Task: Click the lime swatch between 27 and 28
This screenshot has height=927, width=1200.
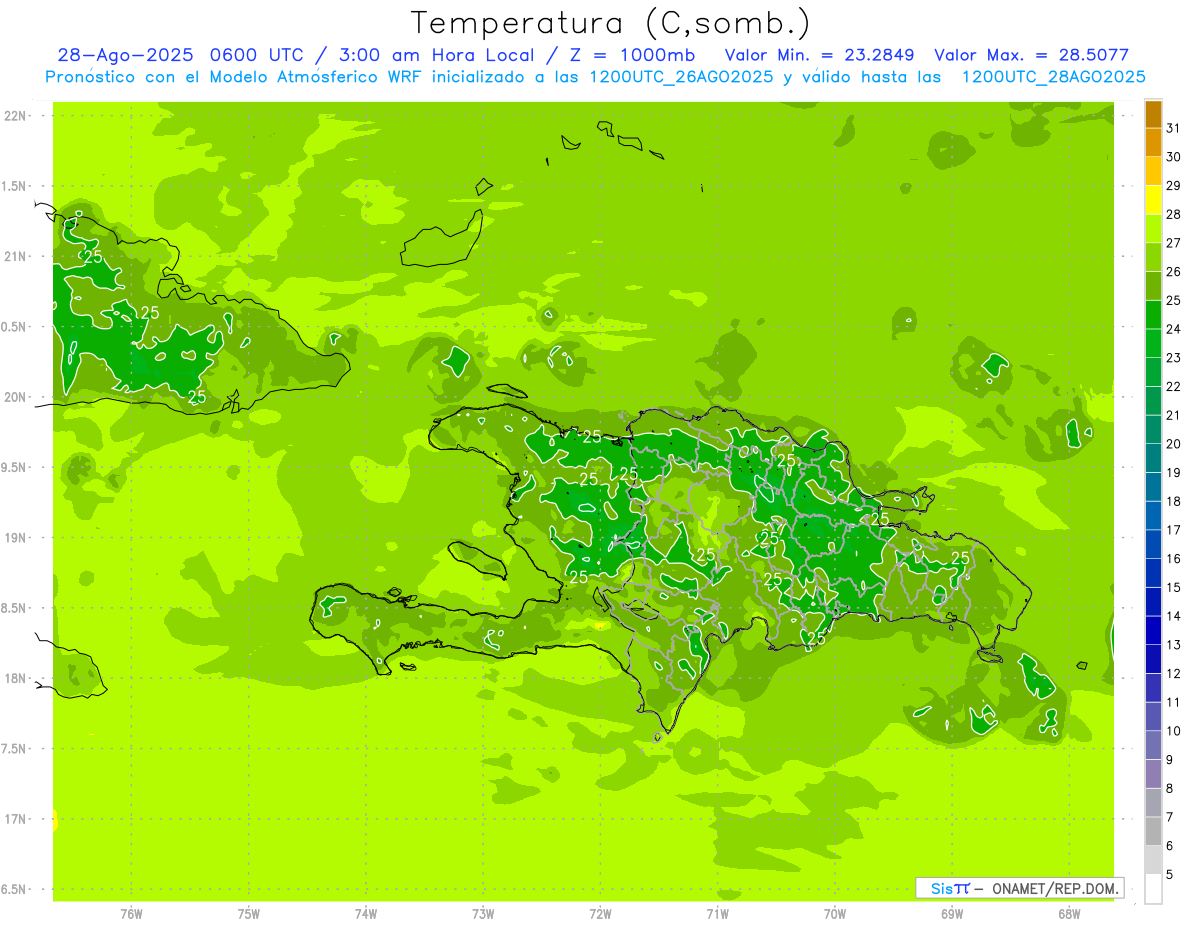Action: [1153, 228]
